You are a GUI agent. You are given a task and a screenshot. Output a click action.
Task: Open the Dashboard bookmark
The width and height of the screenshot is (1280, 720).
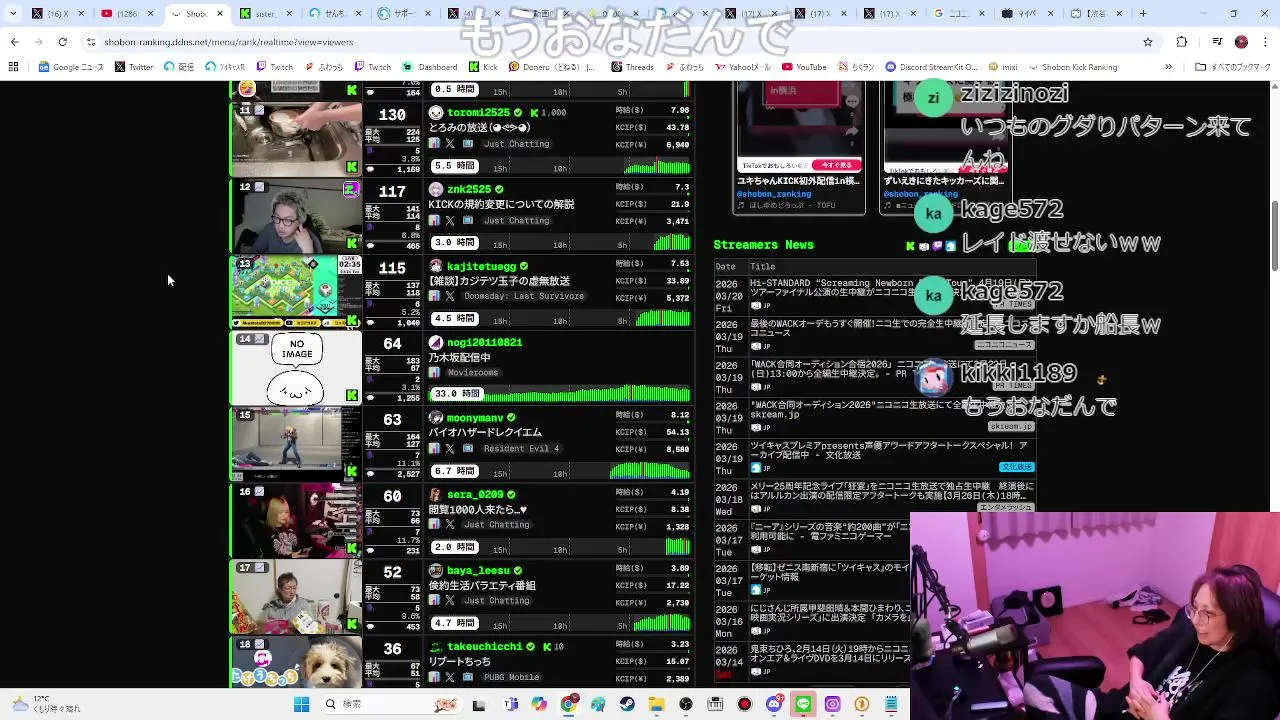point(430,67)
